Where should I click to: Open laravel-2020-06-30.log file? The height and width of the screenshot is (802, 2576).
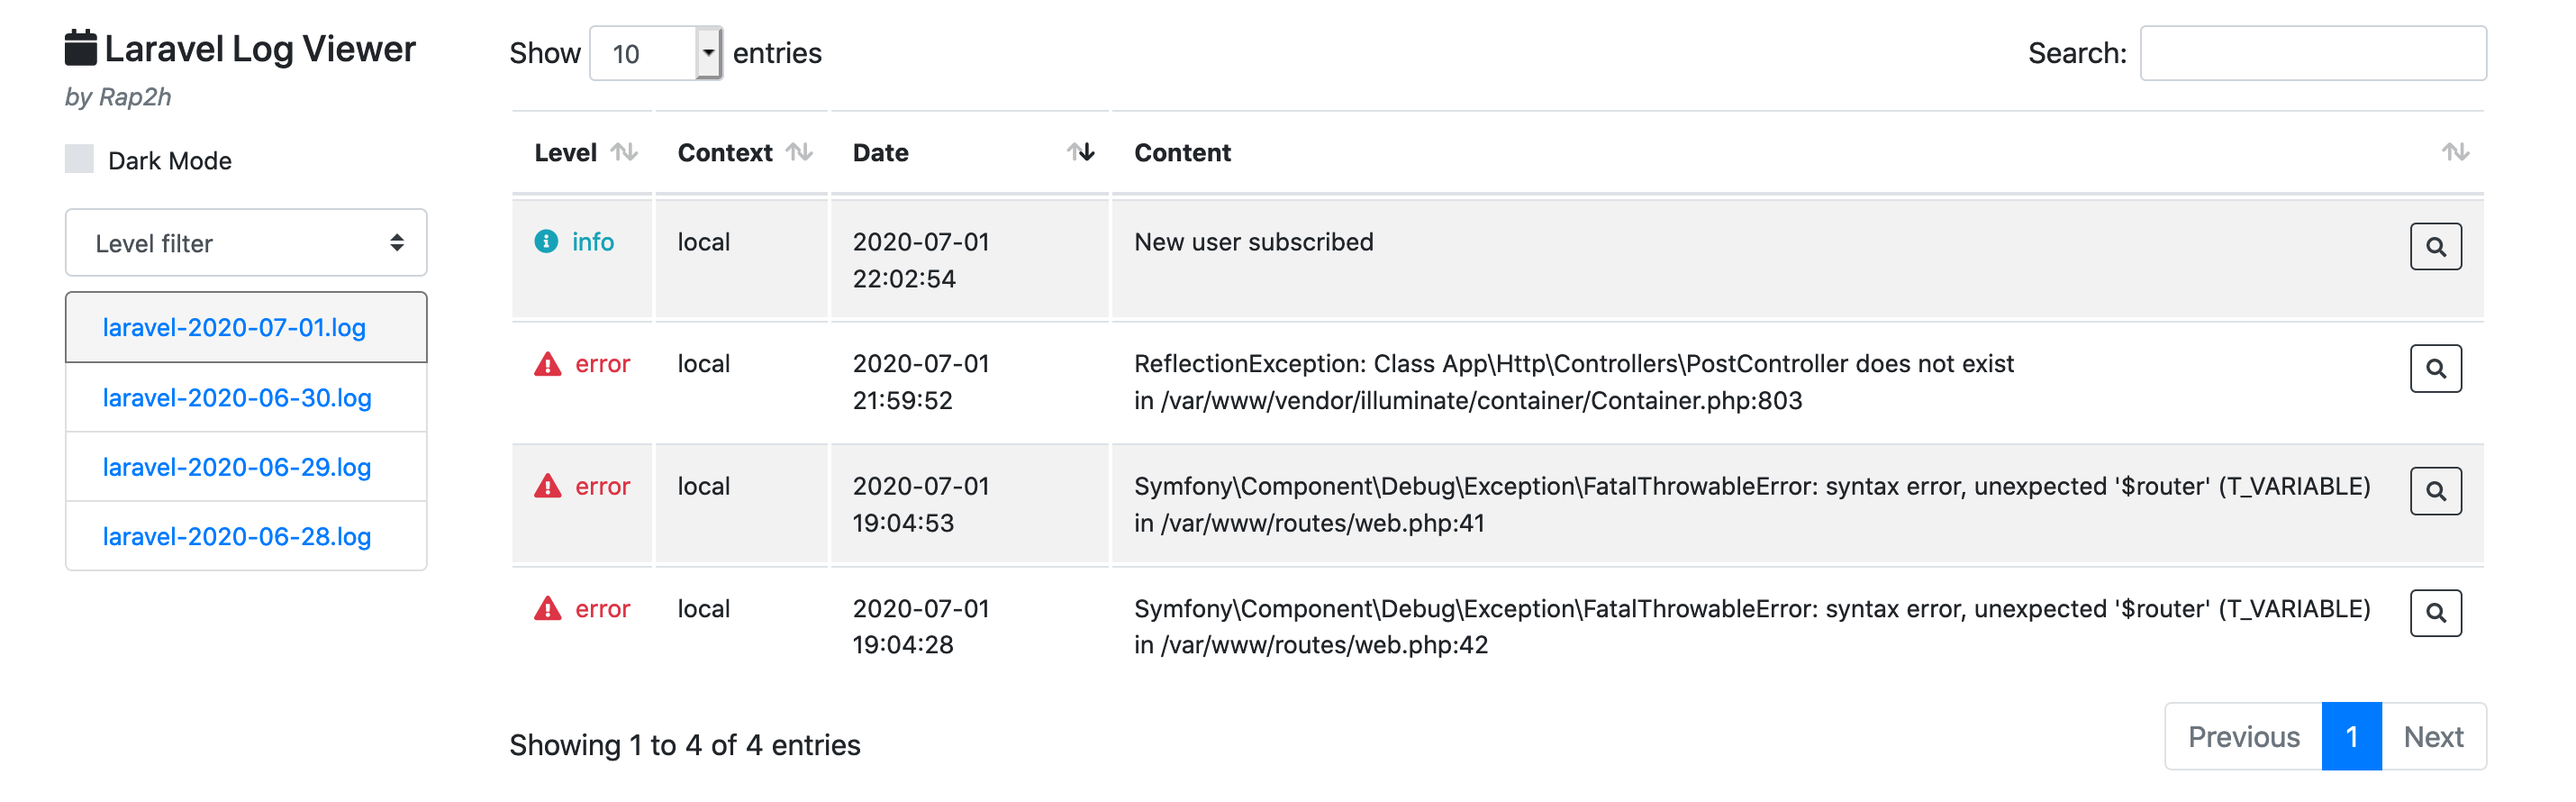pos(237,398)
